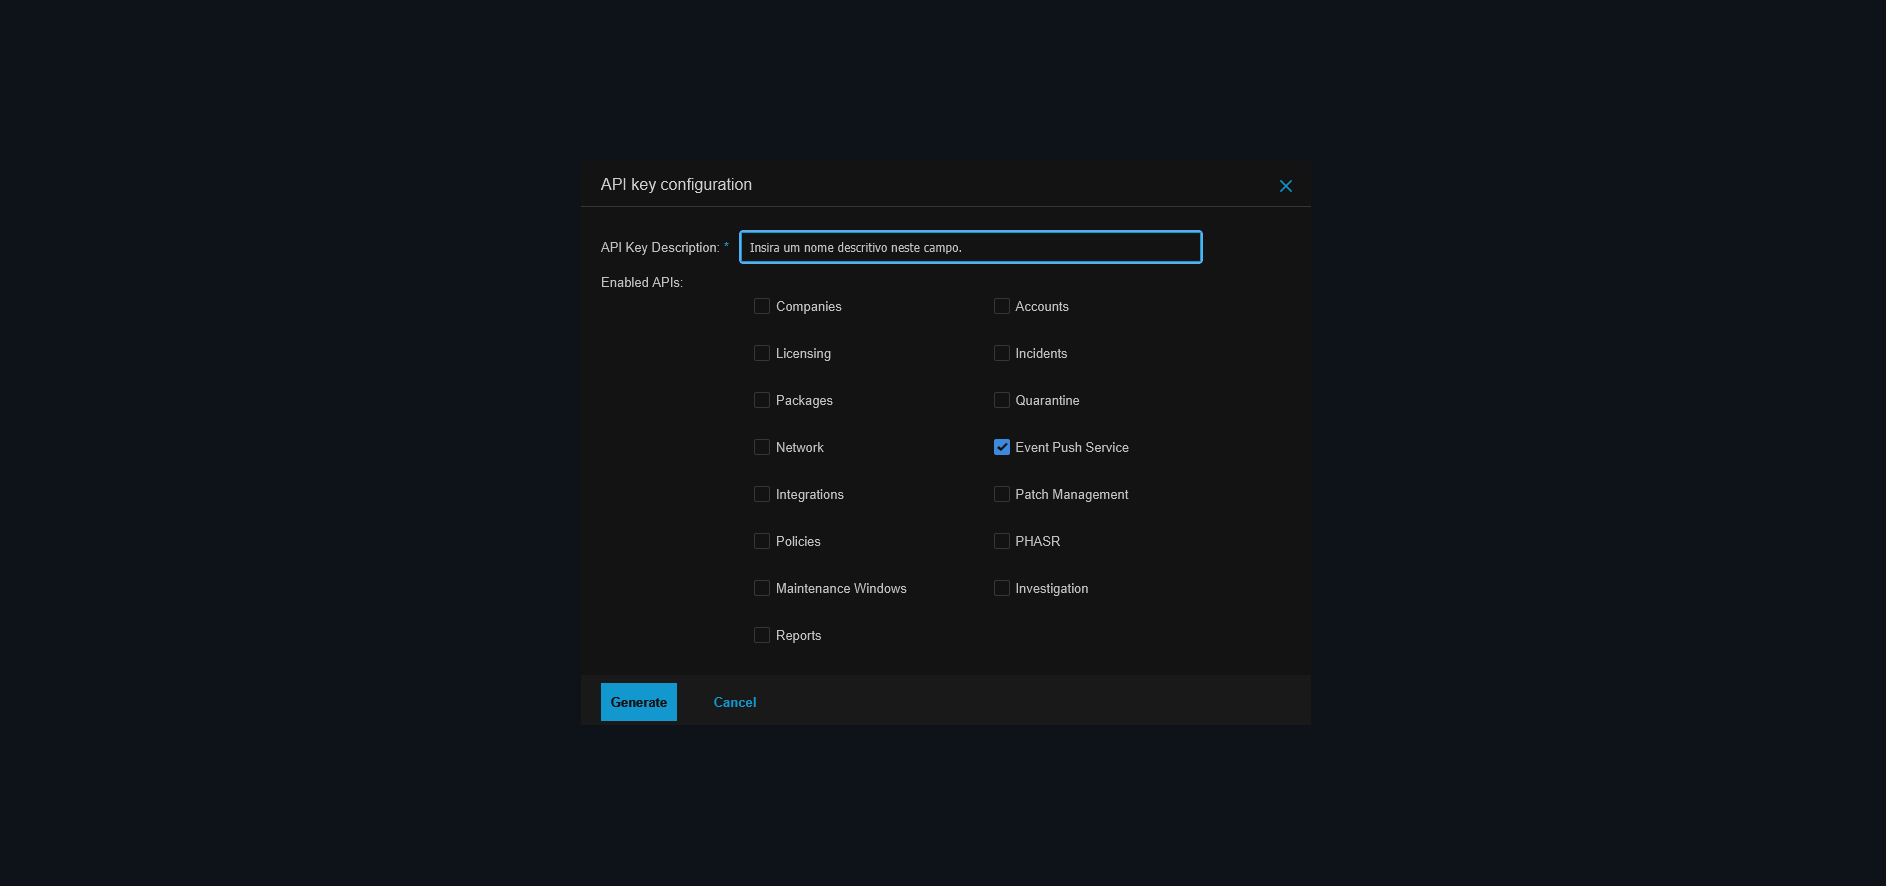Viewport: 1886px width, 886px height.
Task: Click the 'Enabled APIs:' label
Action: [x=642, y=283]
